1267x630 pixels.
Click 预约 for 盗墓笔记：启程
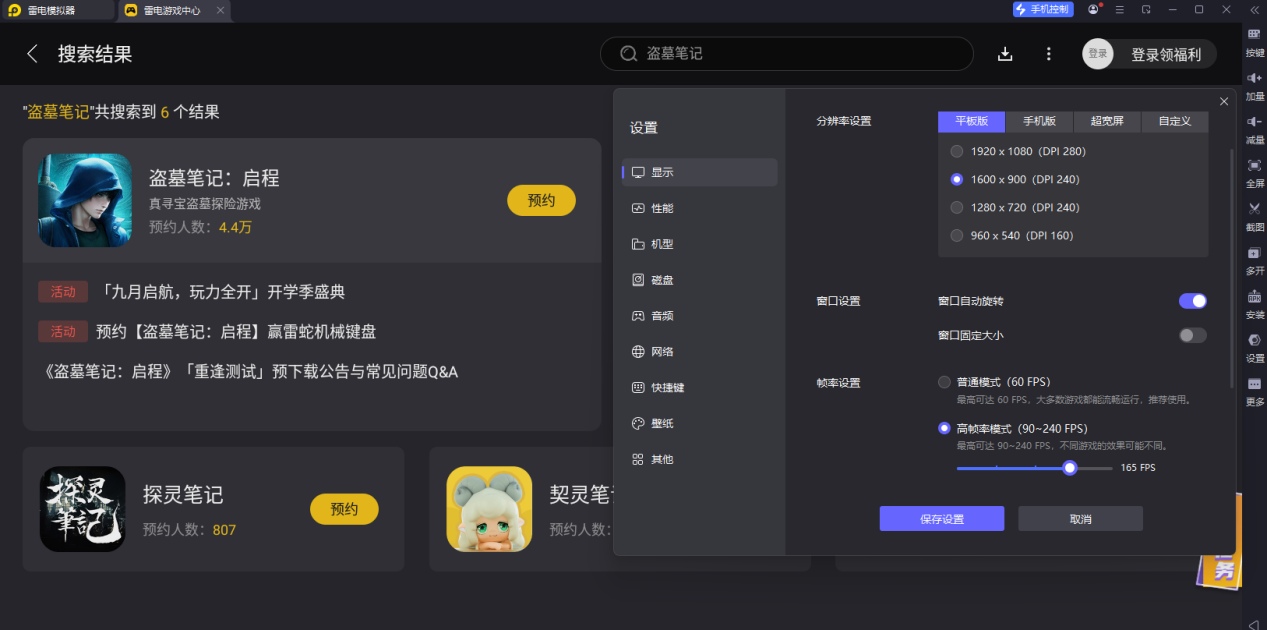[x=541, y=200]
